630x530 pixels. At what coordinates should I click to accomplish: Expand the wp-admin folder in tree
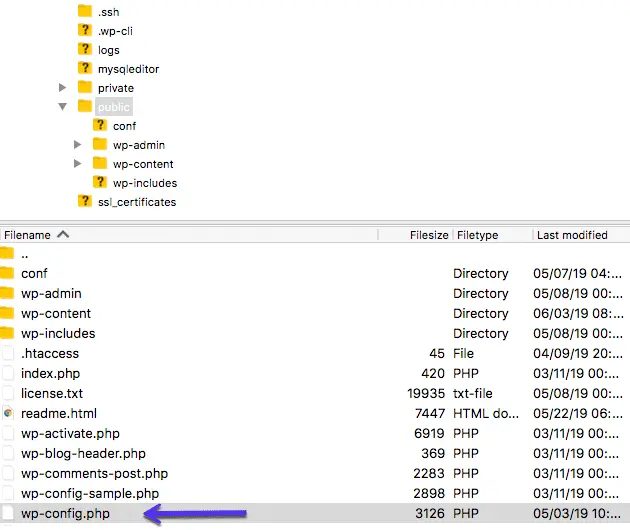(78, 145)
